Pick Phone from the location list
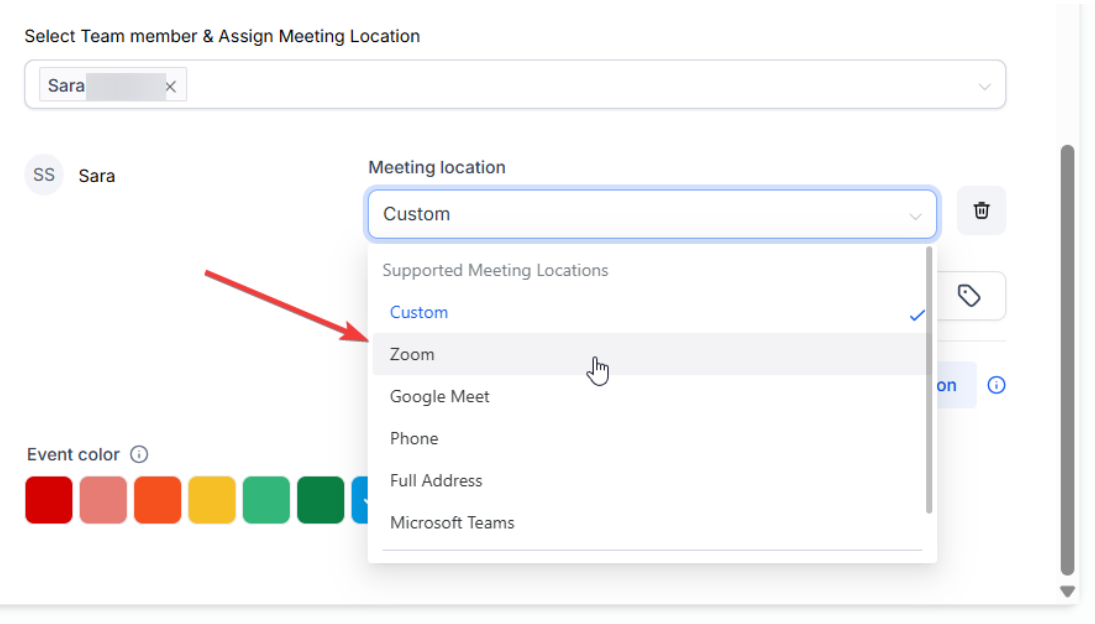Image resolution: width=1095 pixels, height=624 pixels. pos(414,438)
